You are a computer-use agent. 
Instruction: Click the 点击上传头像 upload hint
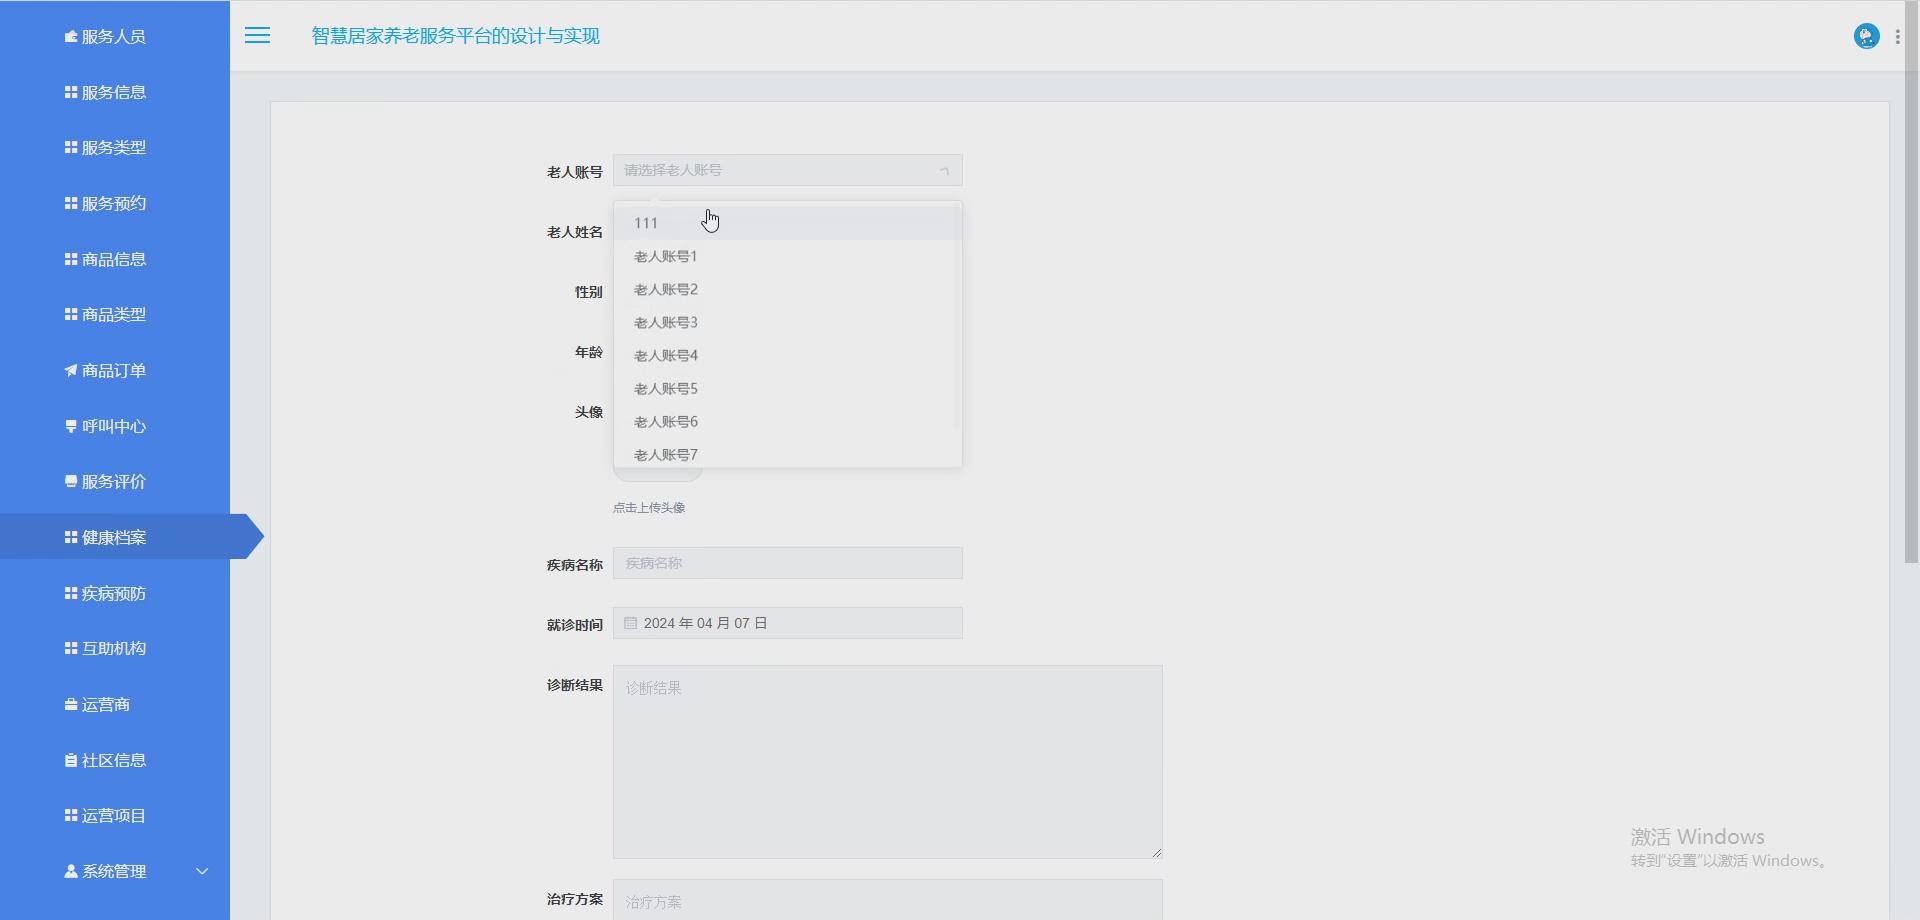pos(649,508)
